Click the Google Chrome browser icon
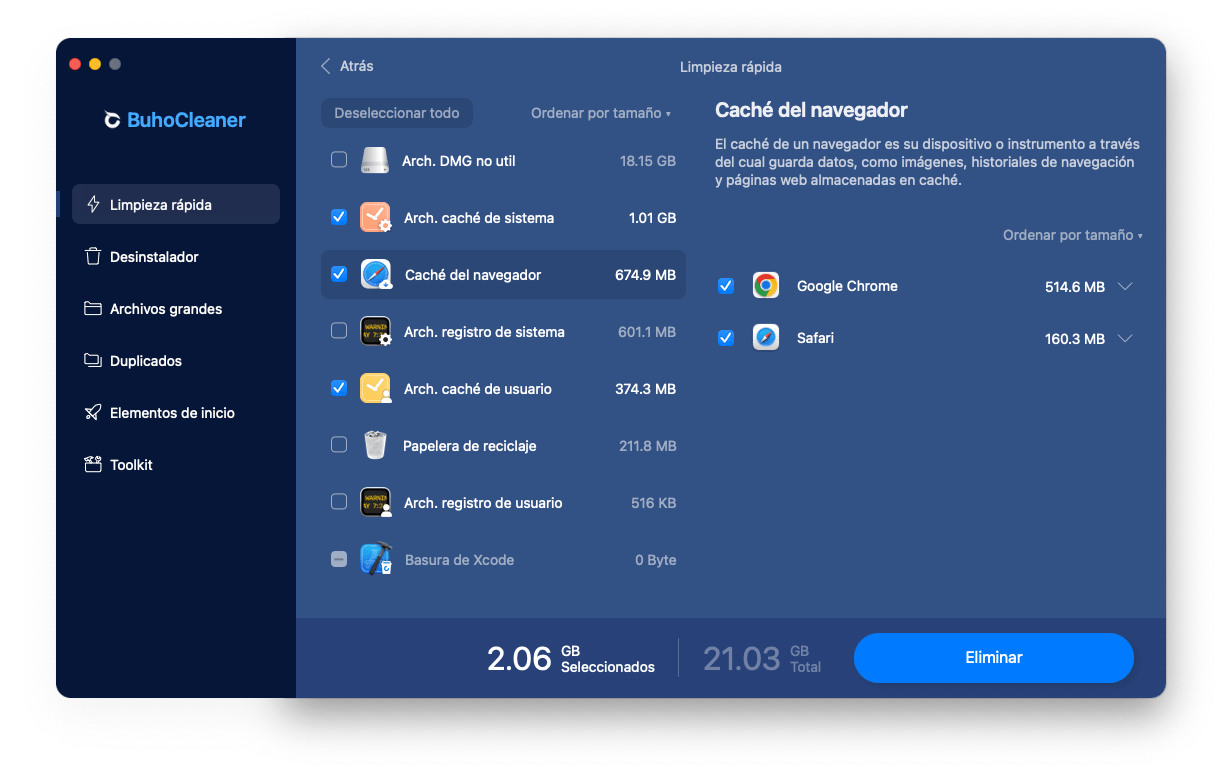 766,286
